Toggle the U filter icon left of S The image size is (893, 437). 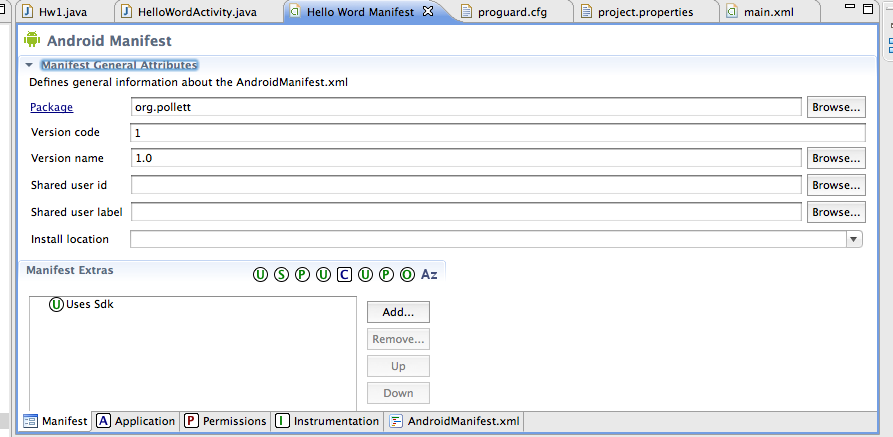point(260,275)
